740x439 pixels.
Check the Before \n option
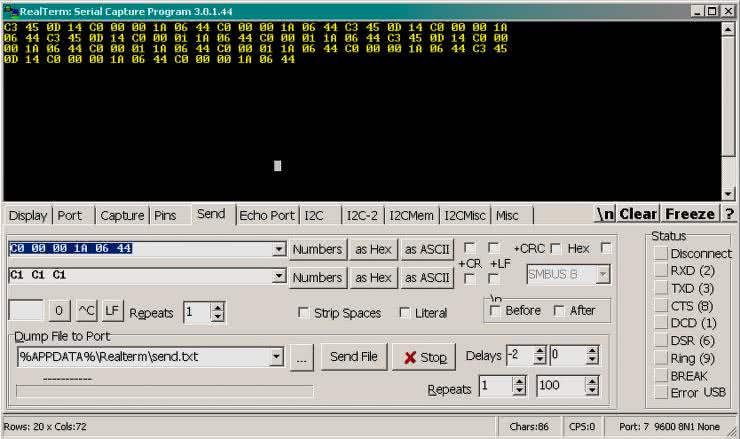point(496,311)
